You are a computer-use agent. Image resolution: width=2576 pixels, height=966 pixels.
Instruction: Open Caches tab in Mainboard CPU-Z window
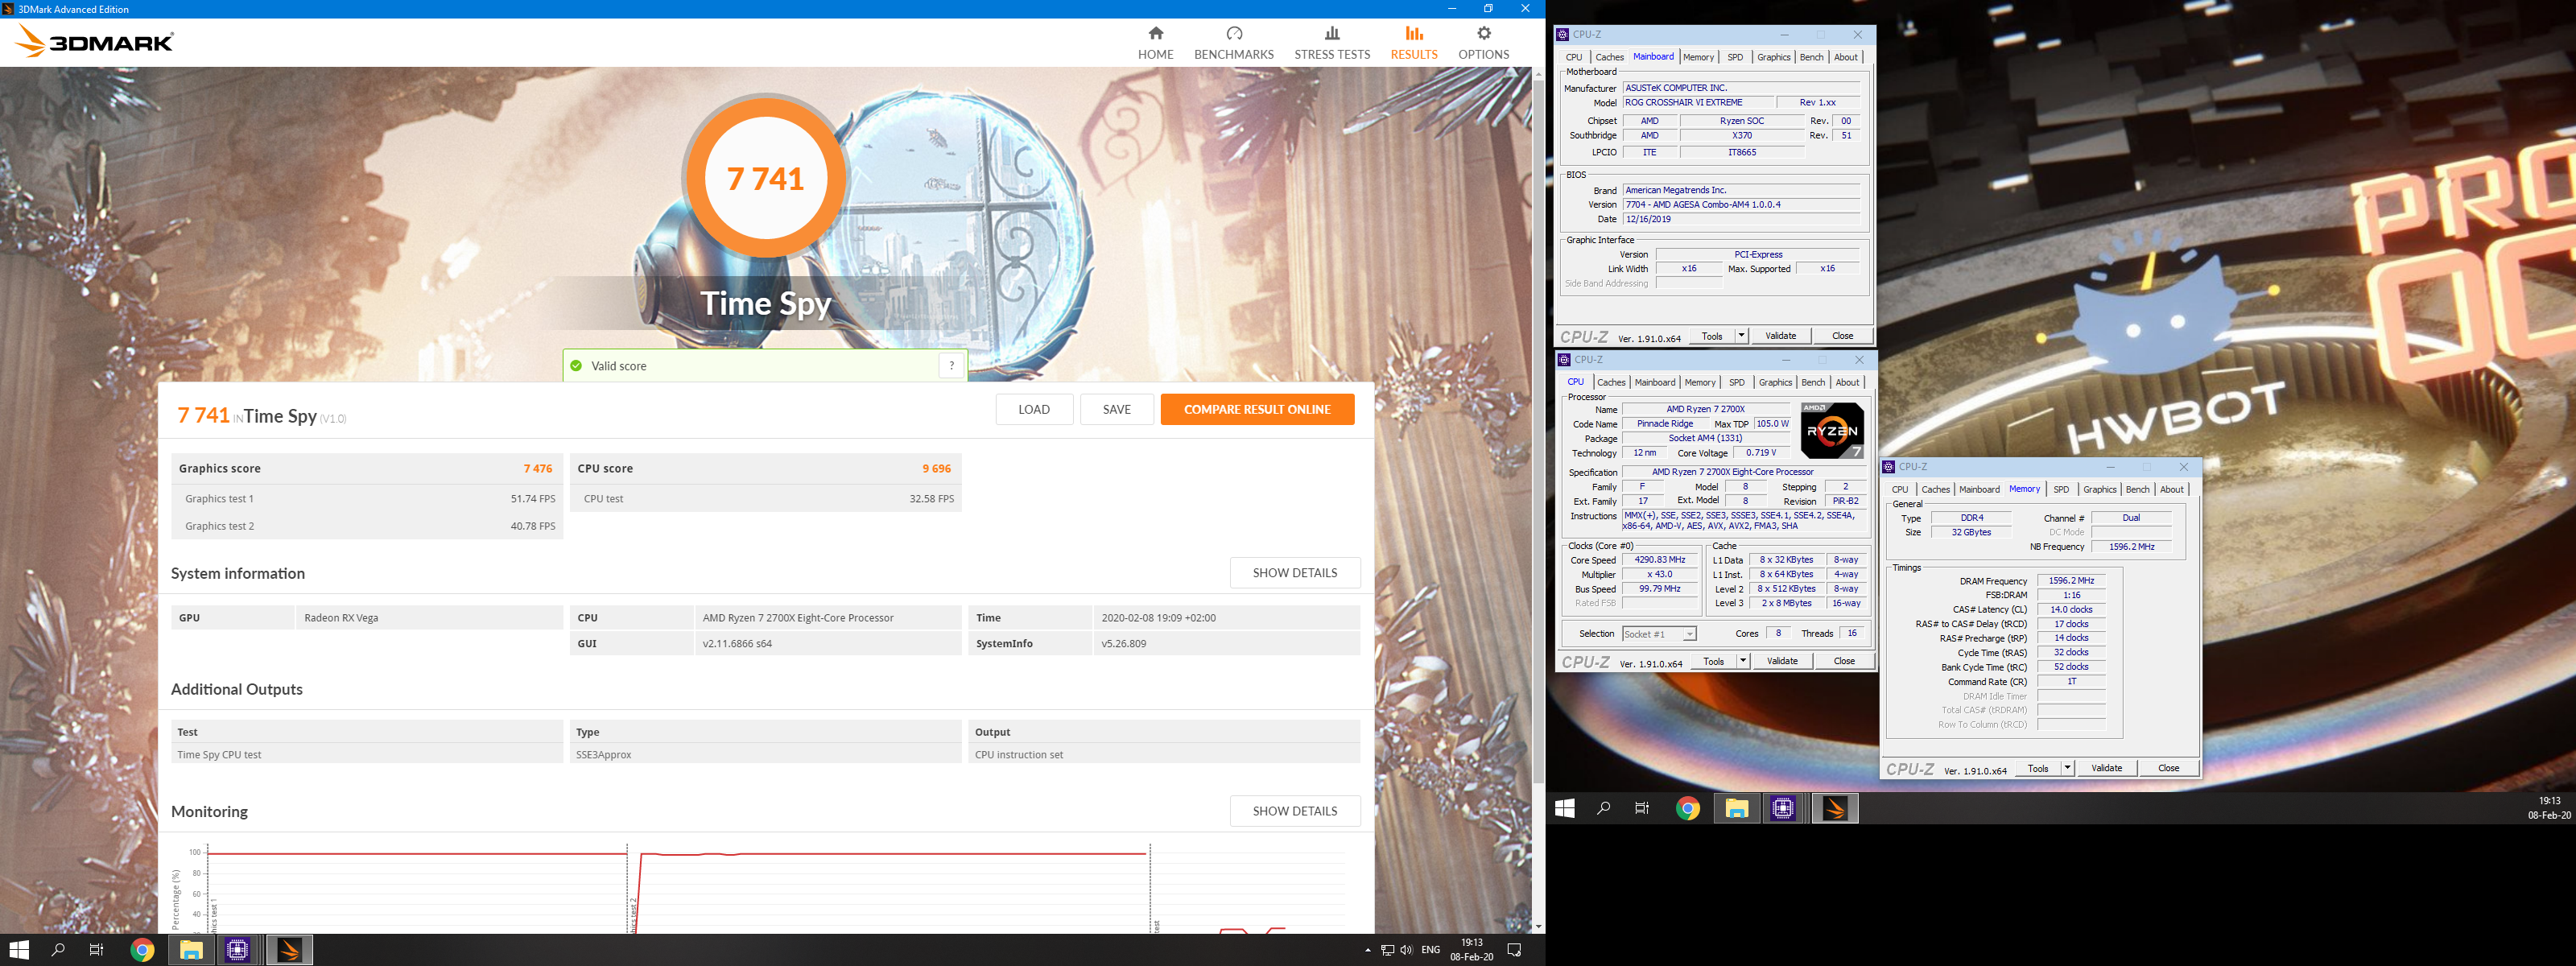[1609, 57]
